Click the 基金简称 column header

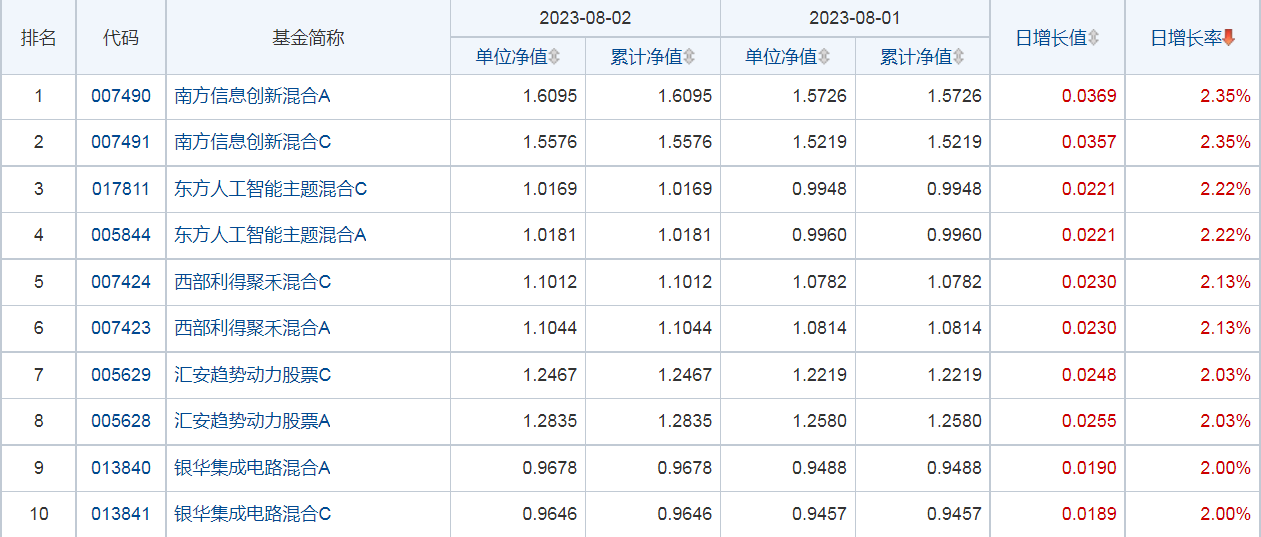coord(308,38)
